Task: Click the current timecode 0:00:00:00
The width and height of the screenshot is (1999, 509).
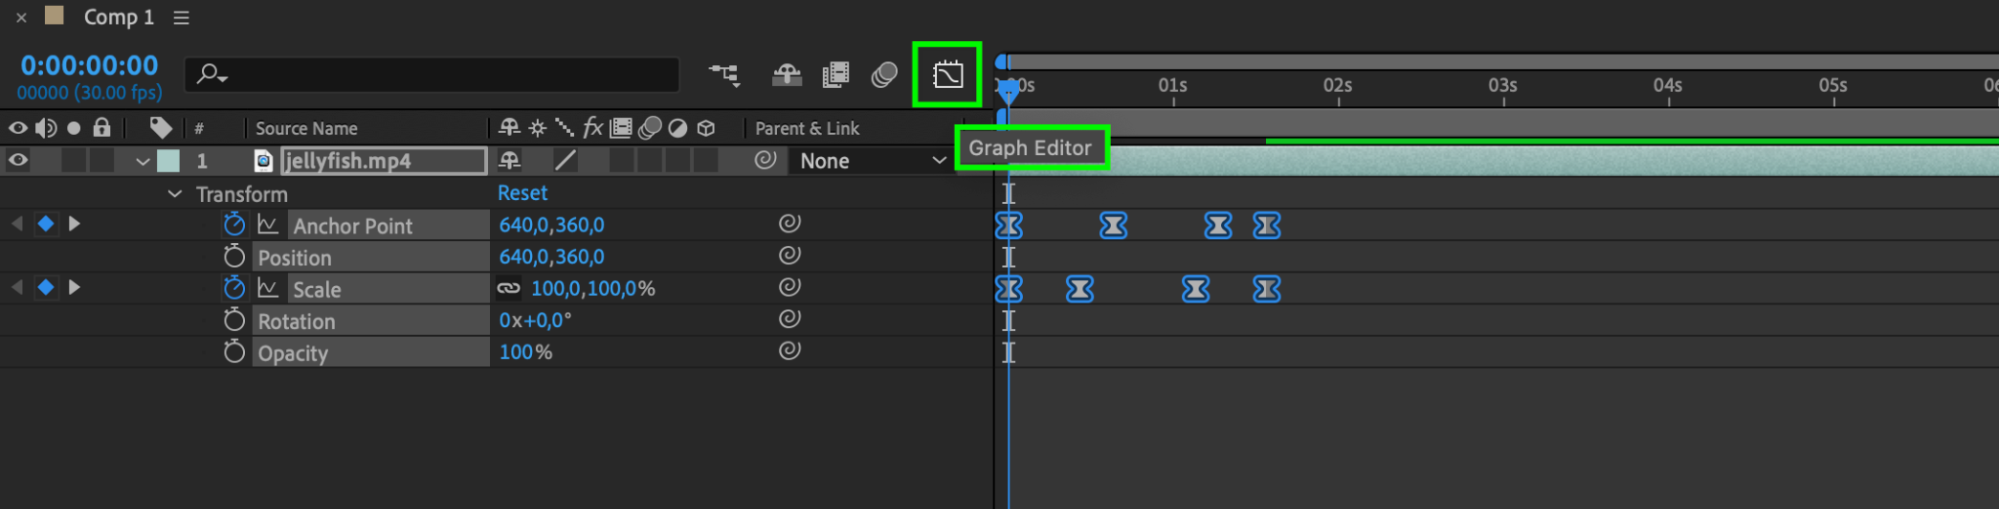Action: click(89, 66)
